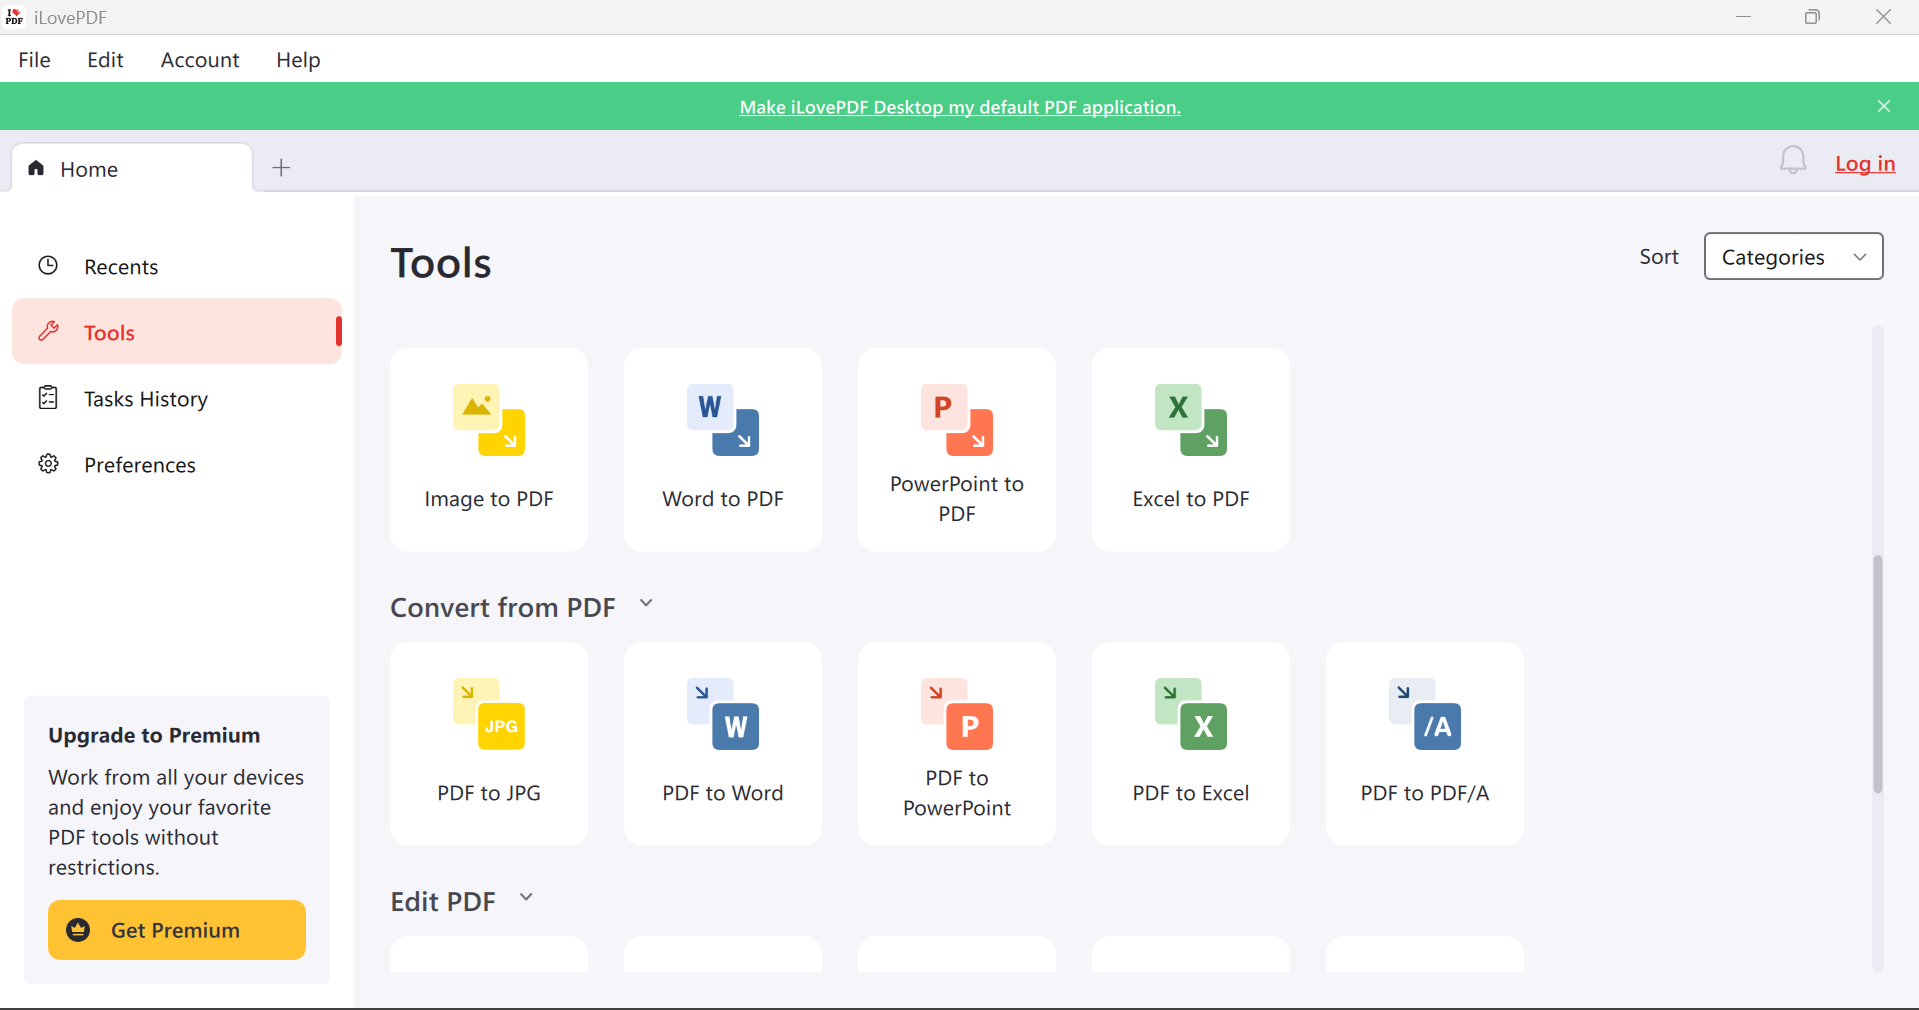The height and width of the screenshot is (1010, 1919).
Task: Open the Account menu
Action: [x=200, y=60]
